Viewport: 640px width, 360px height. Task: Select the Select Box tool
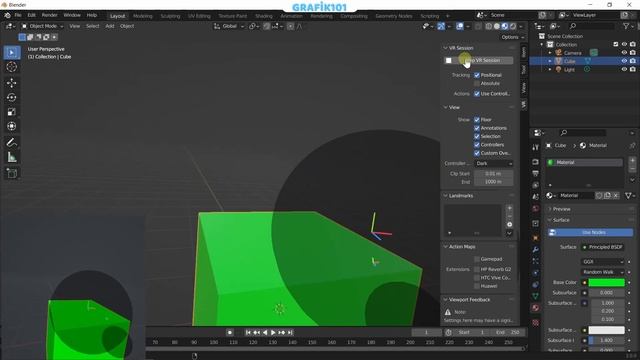click(11, 53)
